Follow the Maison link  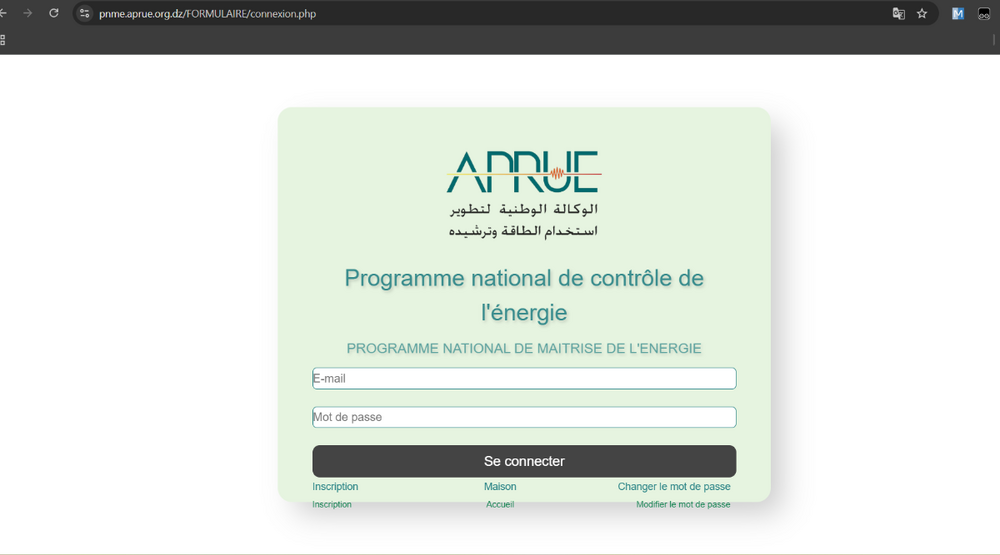click(500, 487)
